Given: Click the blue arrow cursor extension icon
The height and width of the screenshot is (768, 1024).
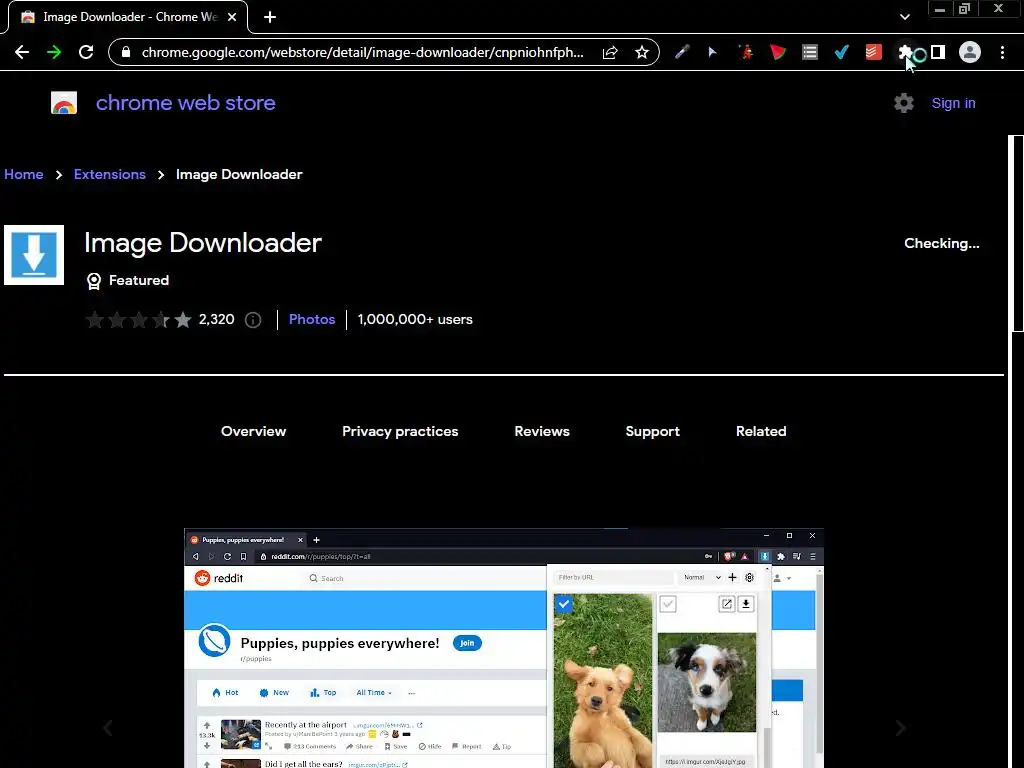Looking at the screenshot, I should 712,52.
